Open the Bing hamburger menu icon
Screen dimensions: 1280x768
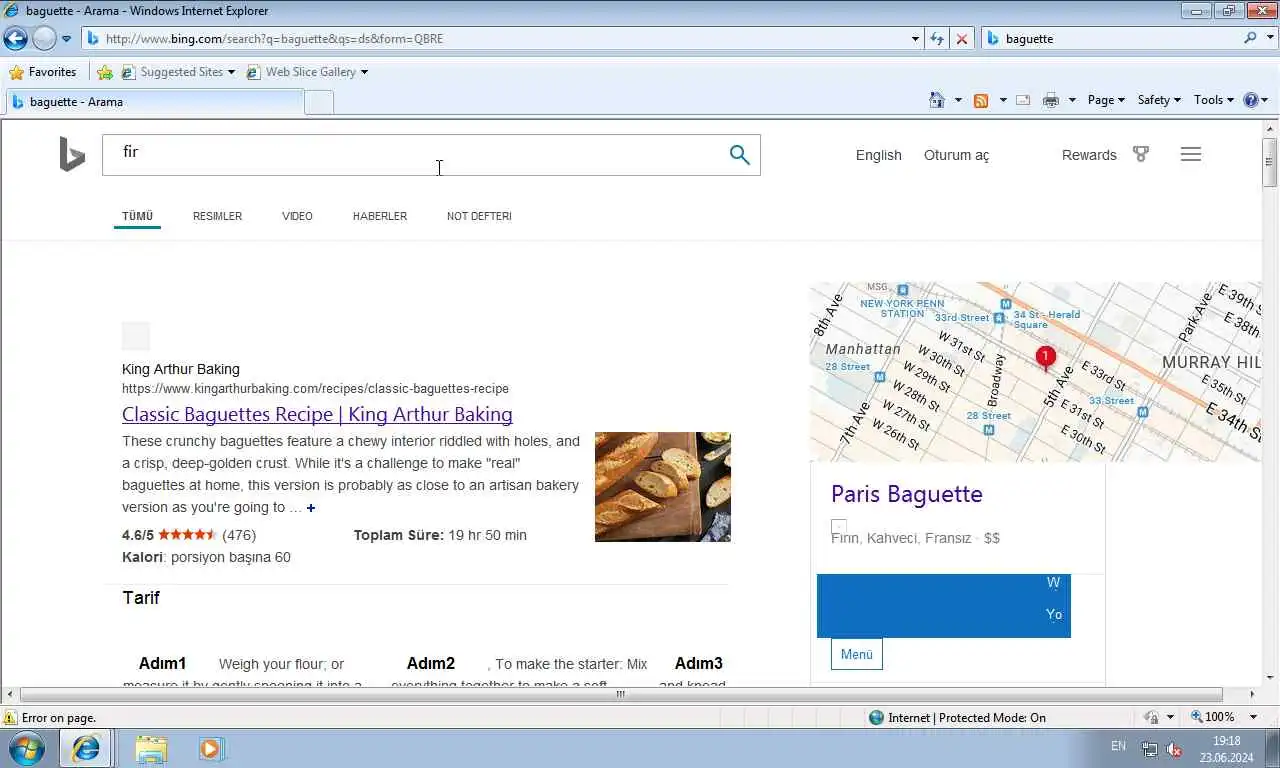click(x=1190, y=154)
